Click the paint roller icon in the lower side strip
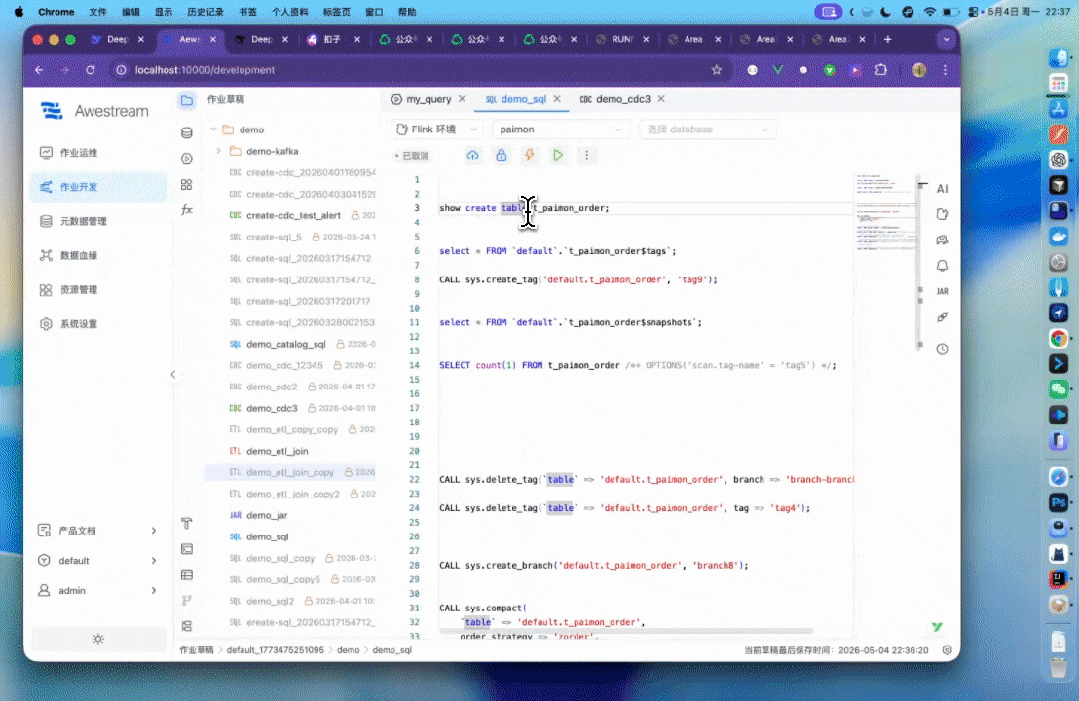The image size is (1079, 701). click(x=186, y=524)
